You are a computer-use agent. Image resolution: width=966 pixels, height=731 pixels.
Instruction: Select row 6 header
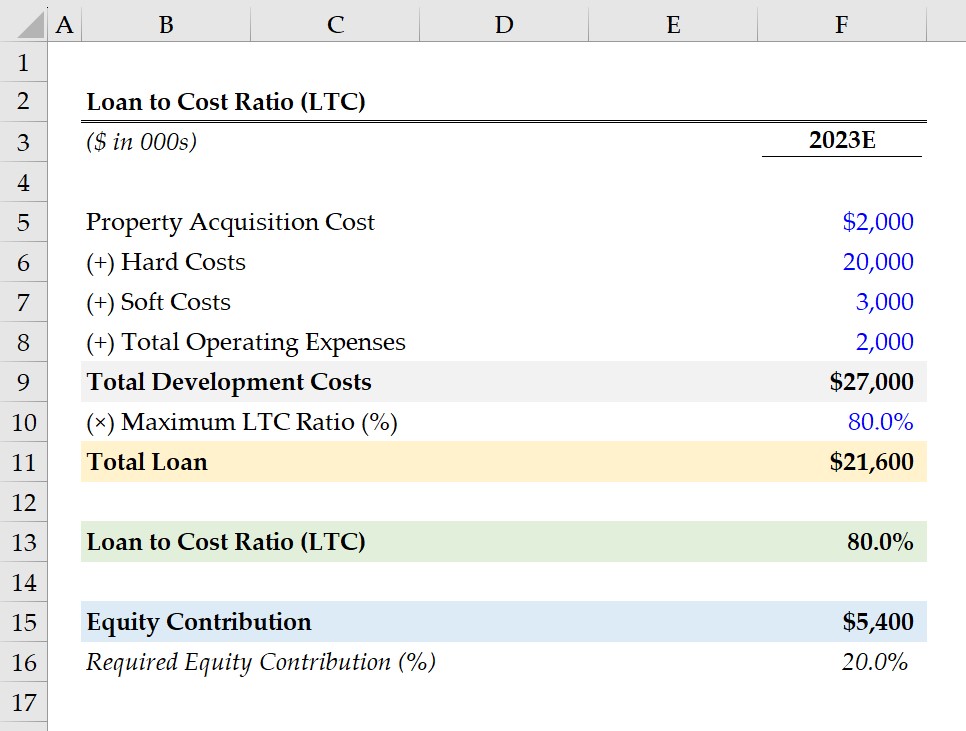23,262
